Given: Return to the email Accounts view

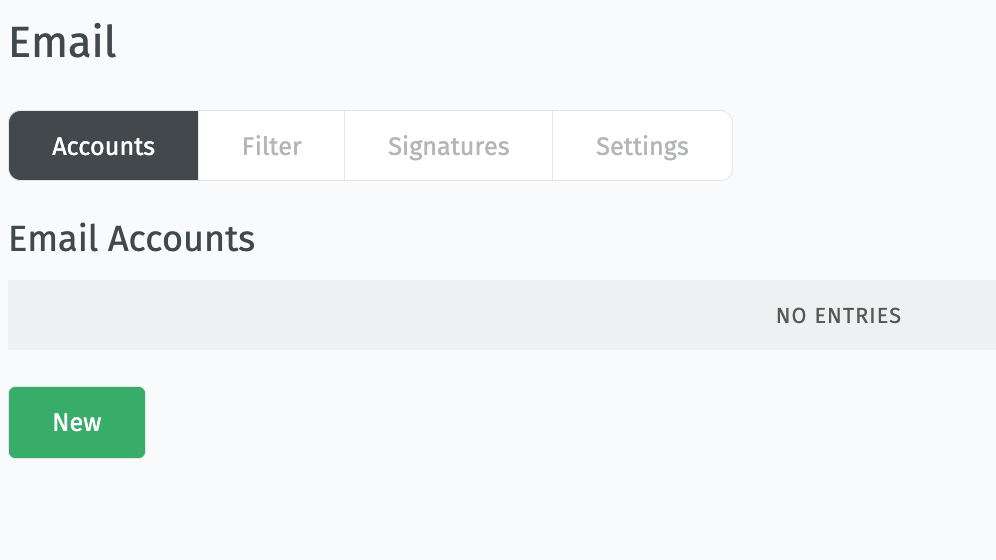Looking at the screenshot, I should (104, 146).
